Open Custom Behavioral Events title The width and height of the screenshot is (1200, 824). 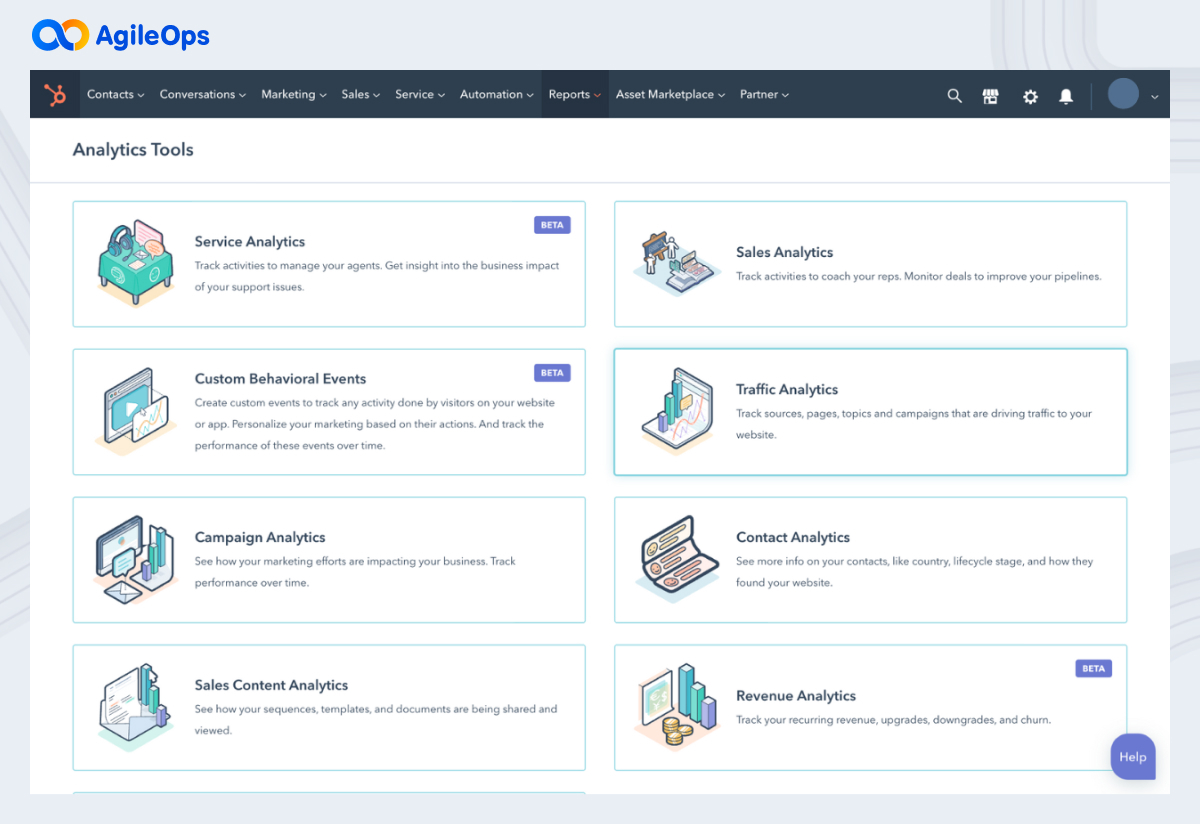(280, 379)
